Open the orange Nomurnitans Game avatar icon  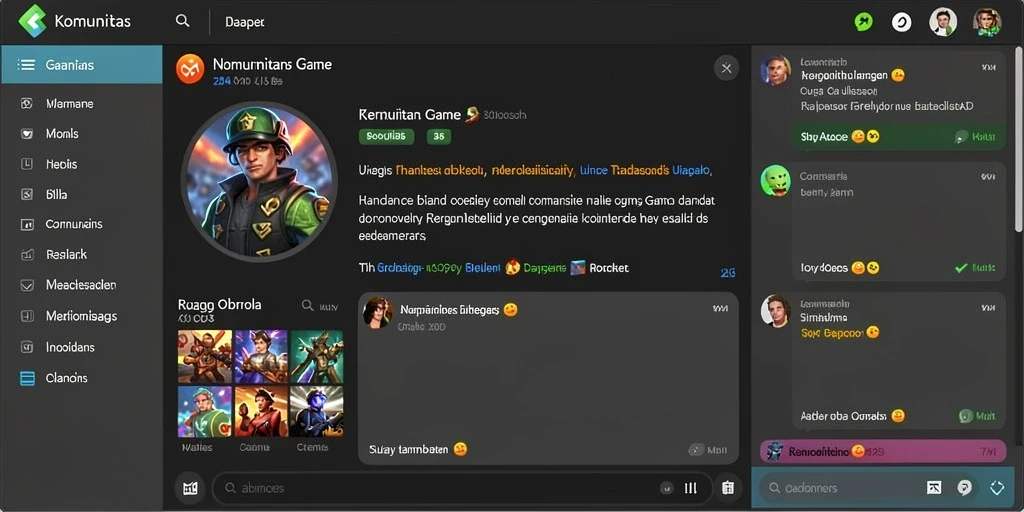[x=190, y=69]
